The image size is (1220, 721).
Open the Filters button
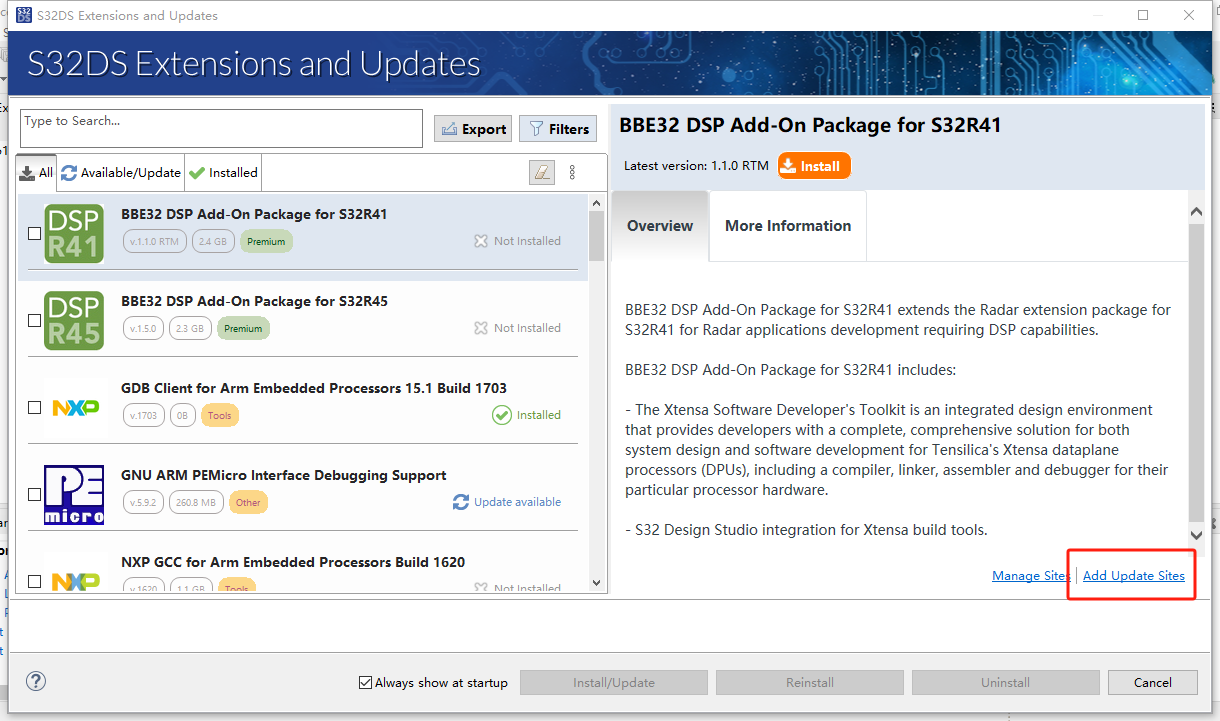558,129
